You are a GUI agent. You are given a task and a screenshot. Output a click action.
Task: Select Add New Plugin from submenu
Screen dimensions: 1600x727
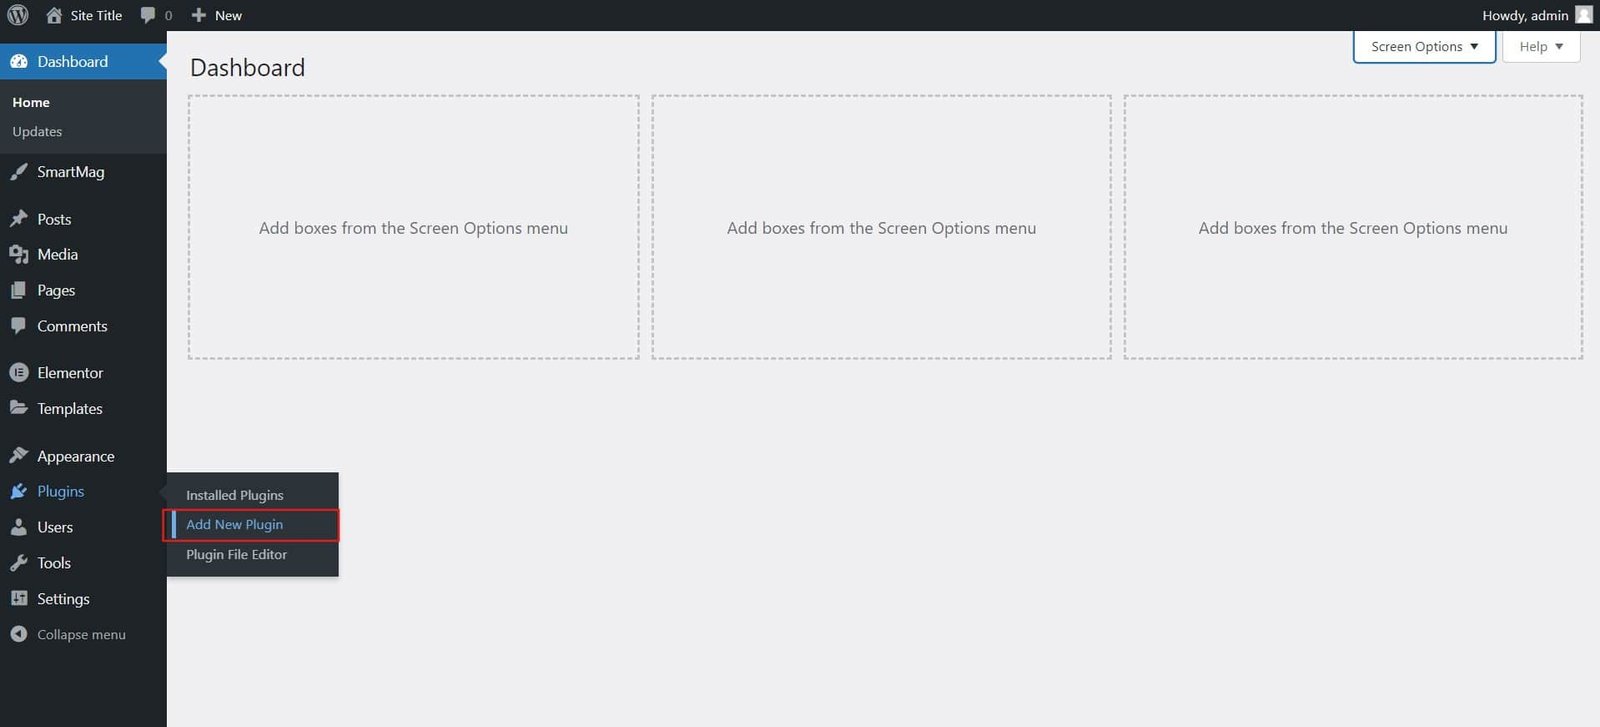tap(235, 525)
